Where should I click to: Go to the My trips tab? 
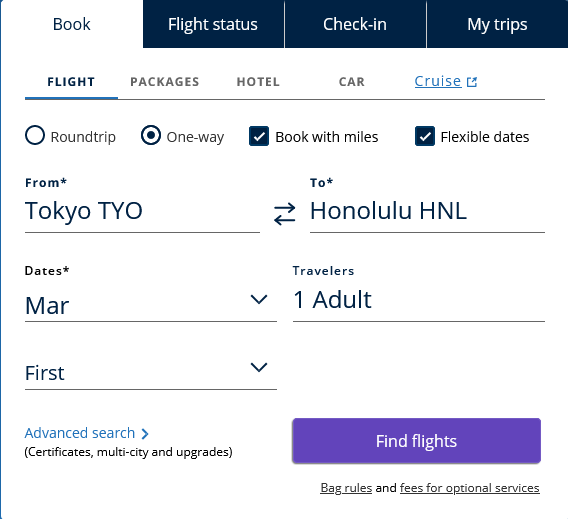pos(497,24)
